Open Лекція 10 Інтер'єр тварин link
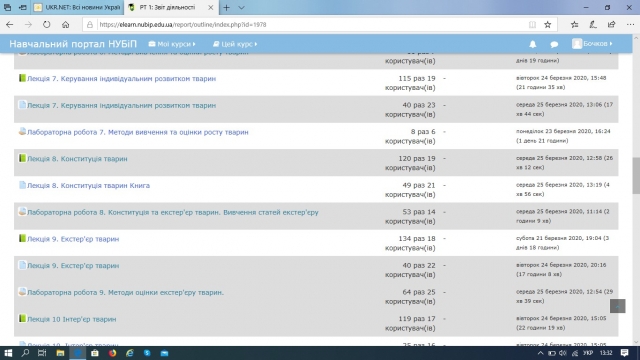 71,319
